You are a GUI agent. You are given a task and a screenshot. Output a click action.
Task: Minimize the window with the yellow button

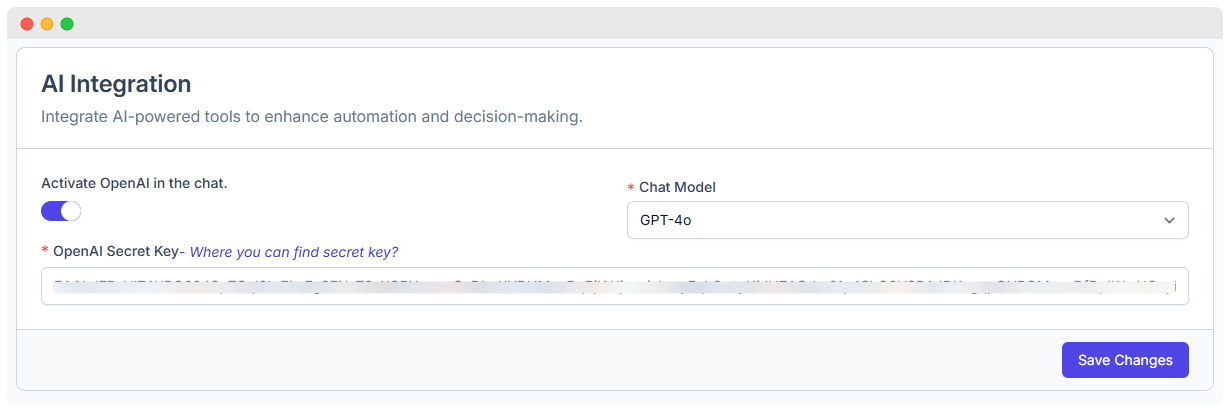47,24
